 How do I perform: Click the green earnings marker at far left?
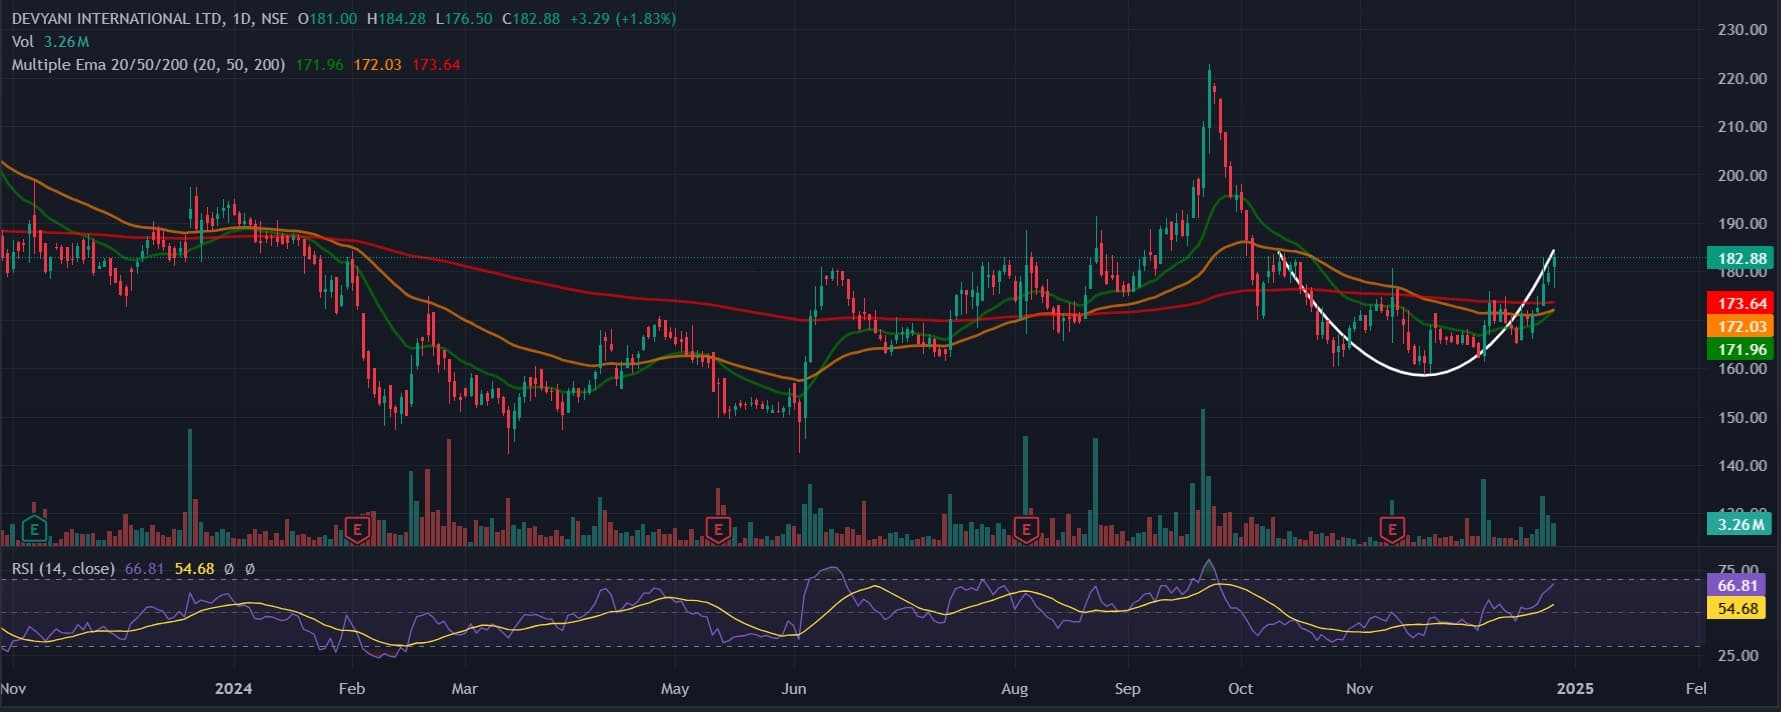(x=35, y=528)
